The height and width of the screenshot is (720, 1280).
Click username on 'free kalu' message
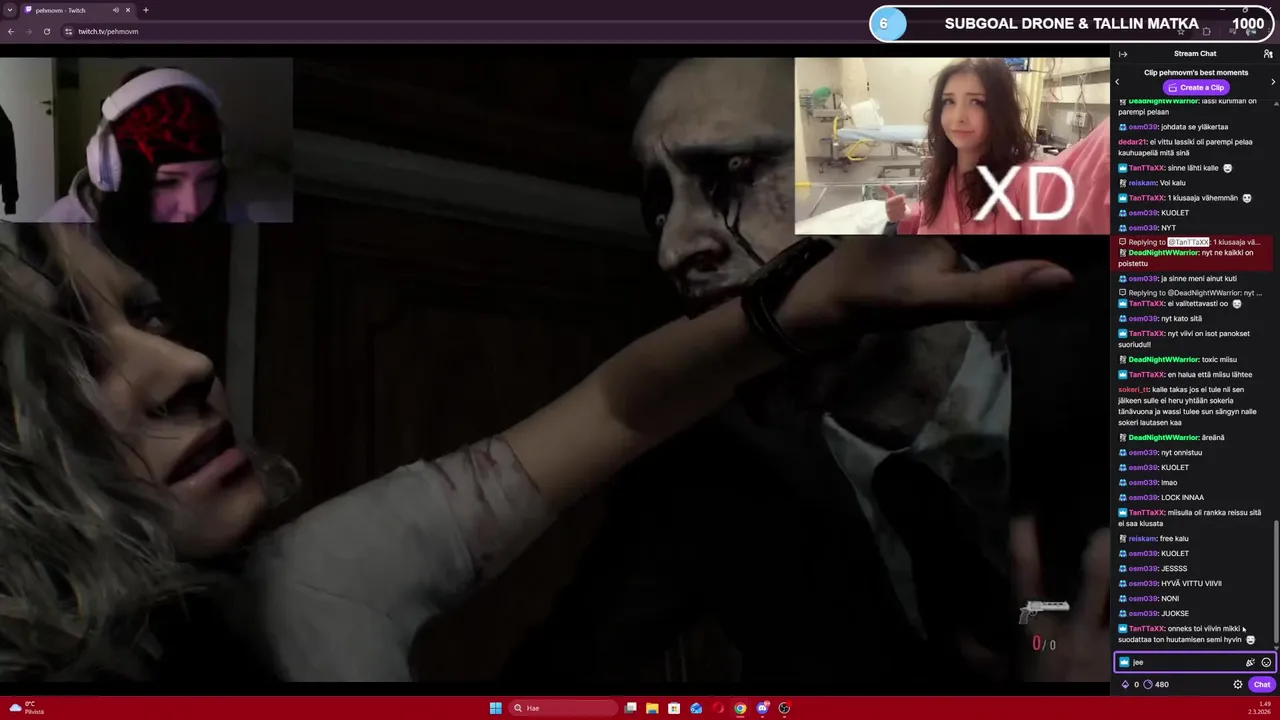pyautogui.click(x=1142, y=538)
